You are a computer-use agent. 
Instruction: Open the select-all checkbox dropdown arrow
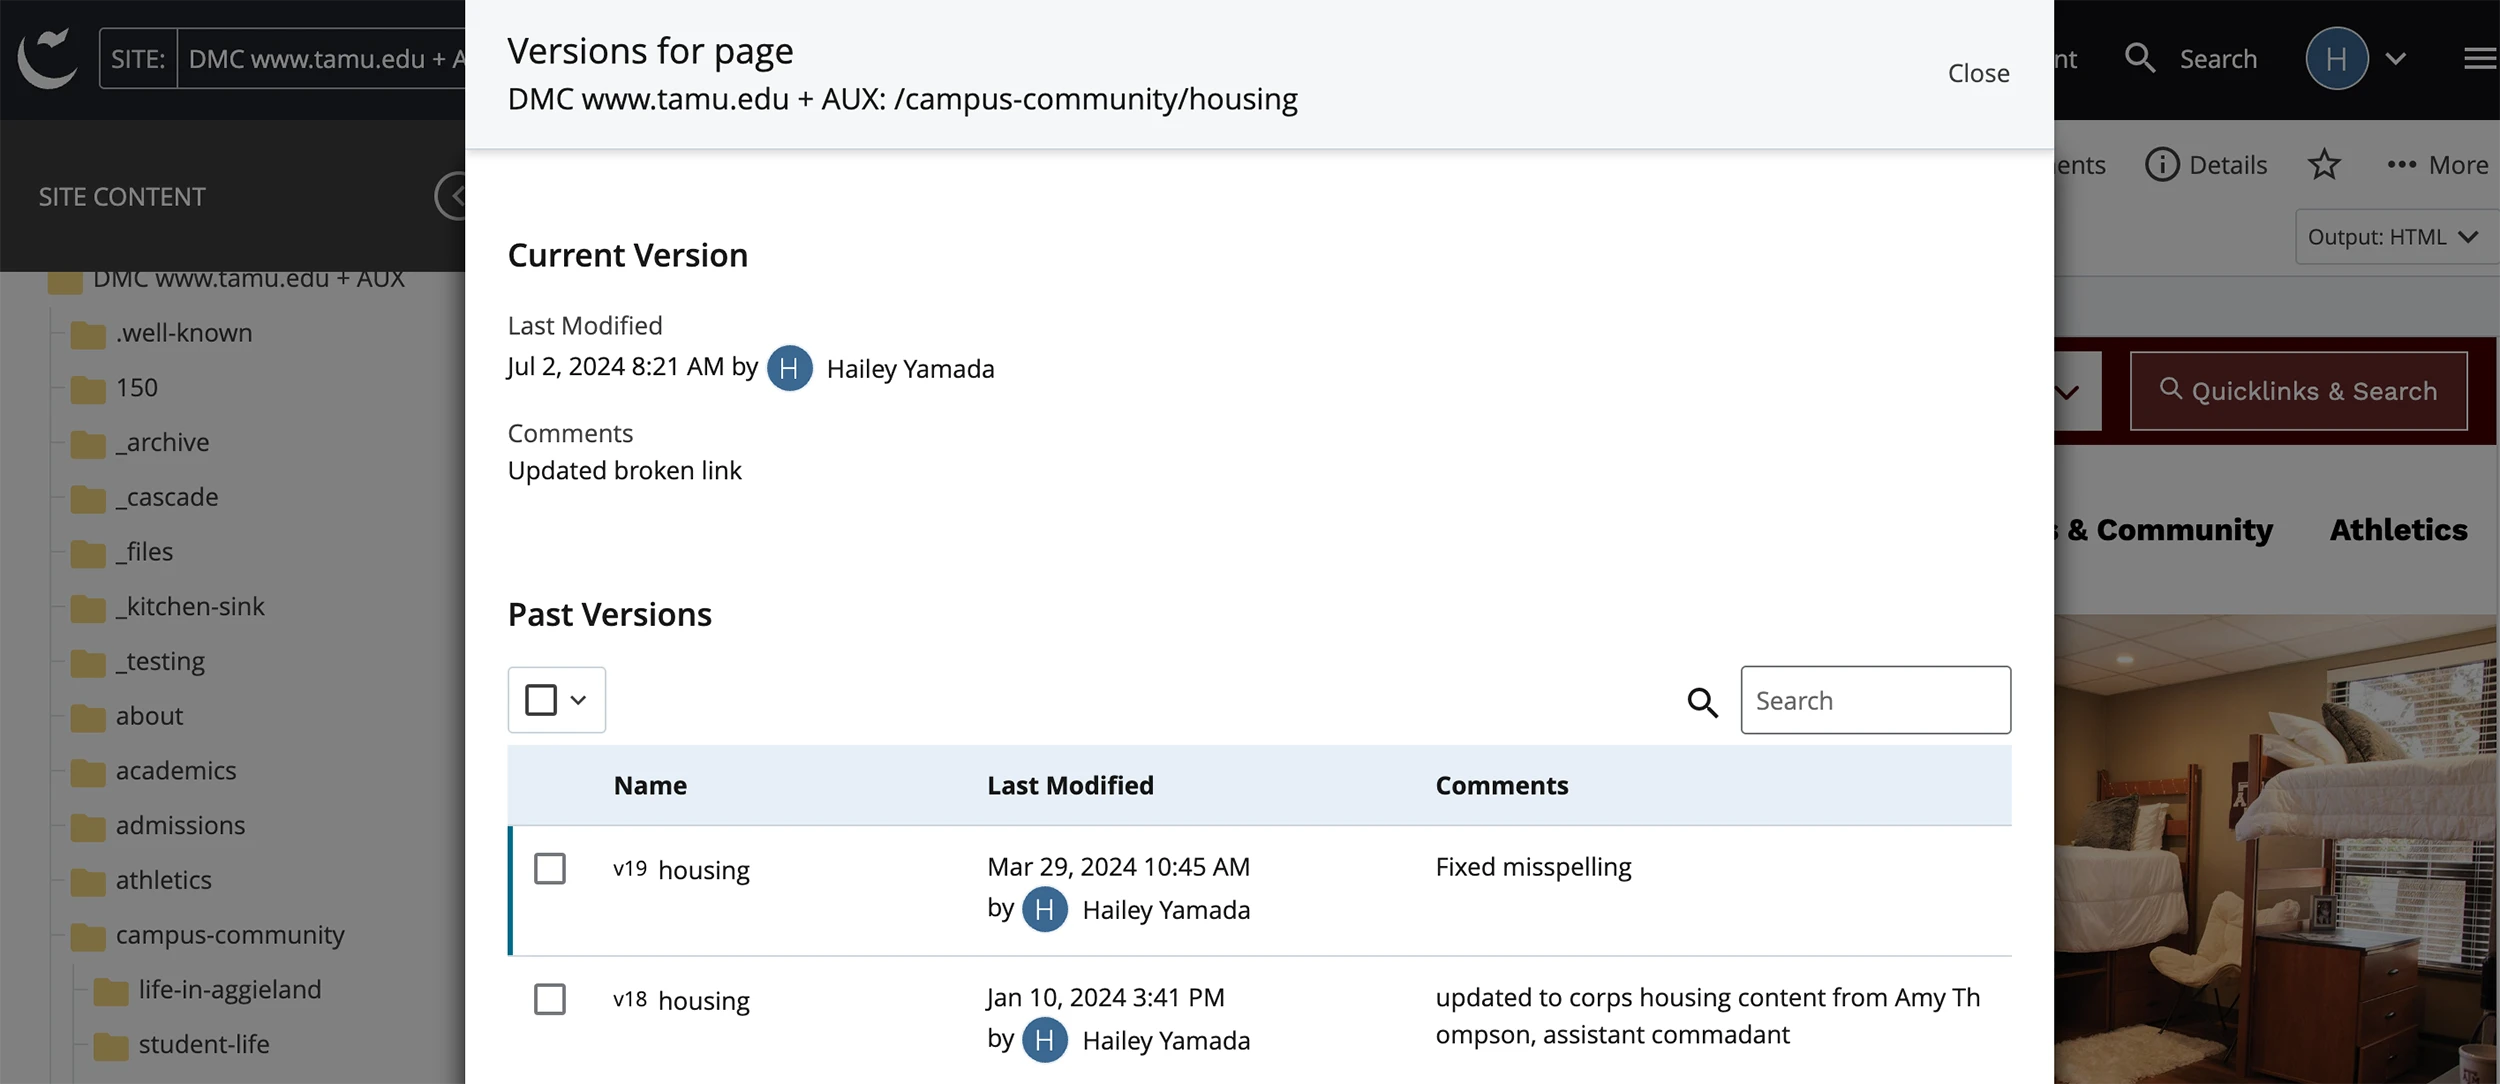coord(578,700)
